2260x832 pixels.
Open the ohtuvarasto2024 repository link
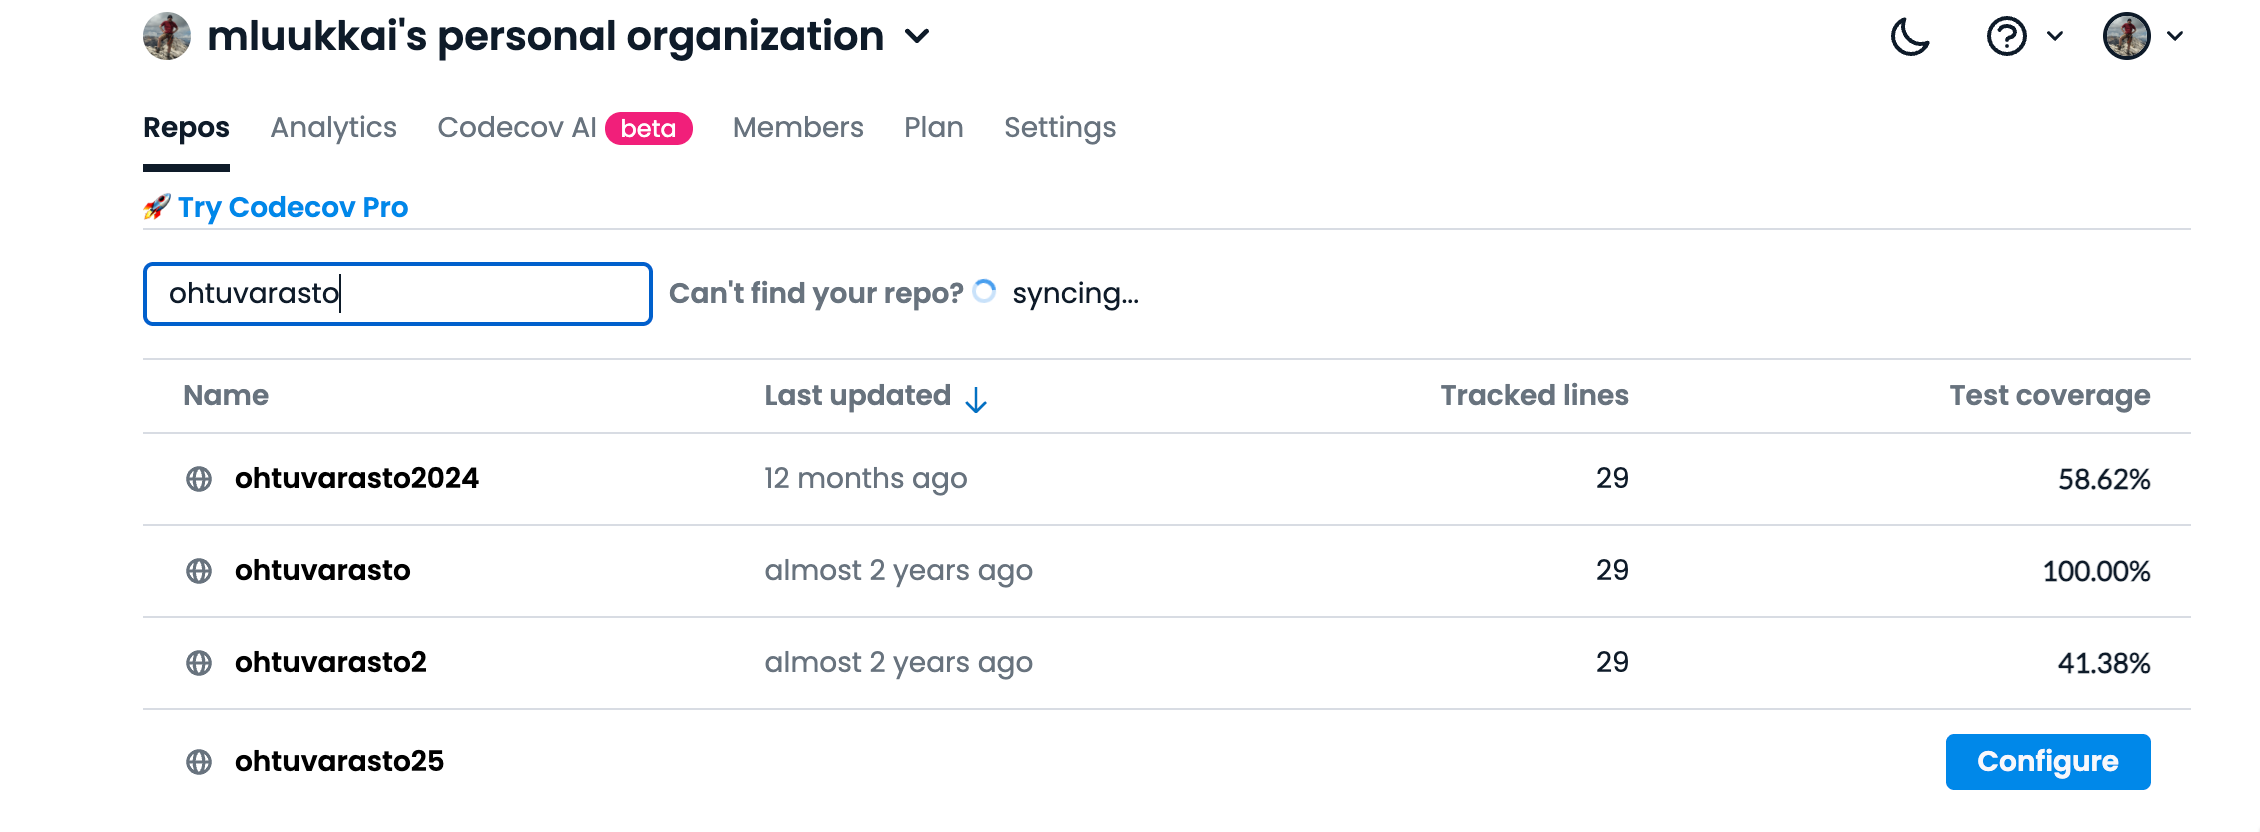tap(356, 479)
